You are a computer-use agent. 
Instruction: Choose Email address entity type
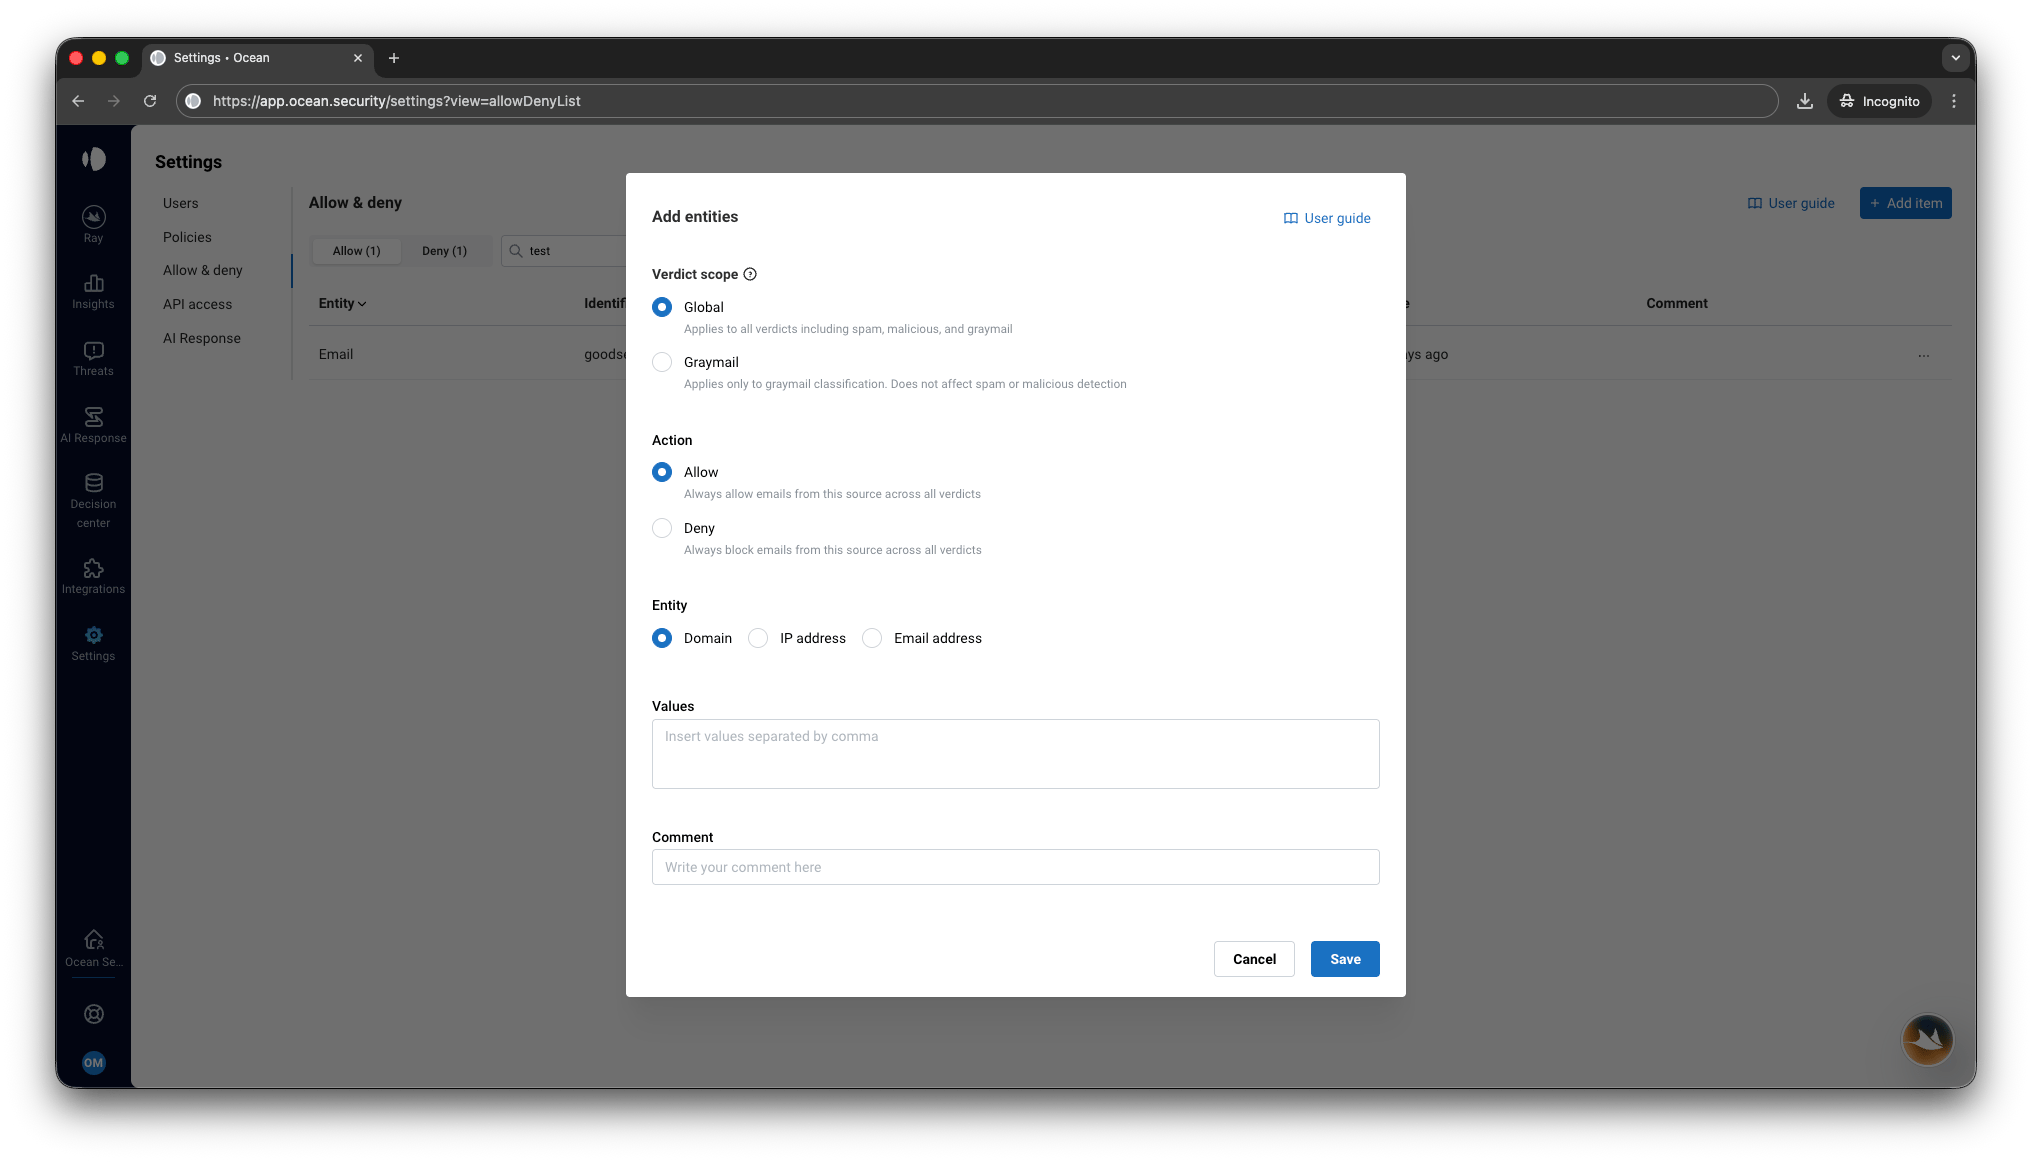coord(872,638)
